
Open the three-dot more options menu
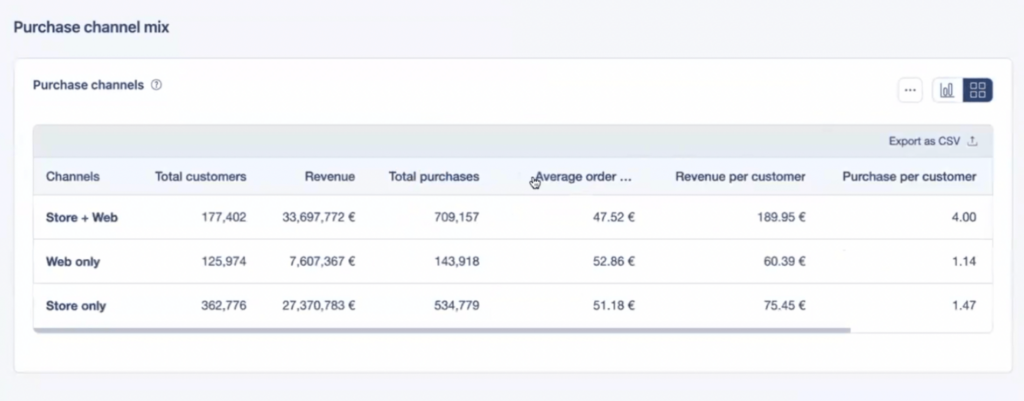910,90
